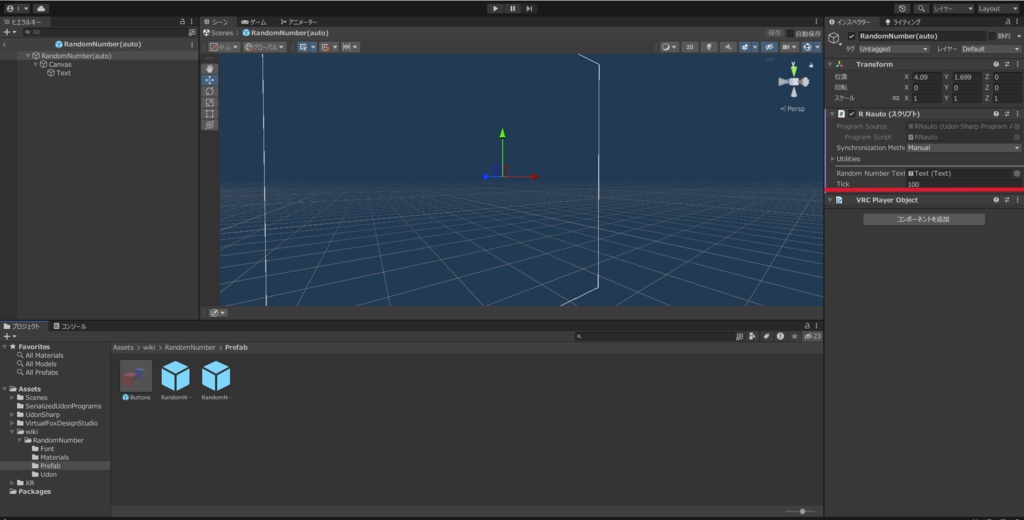Click the Step frame button

(x=530, y=8)
